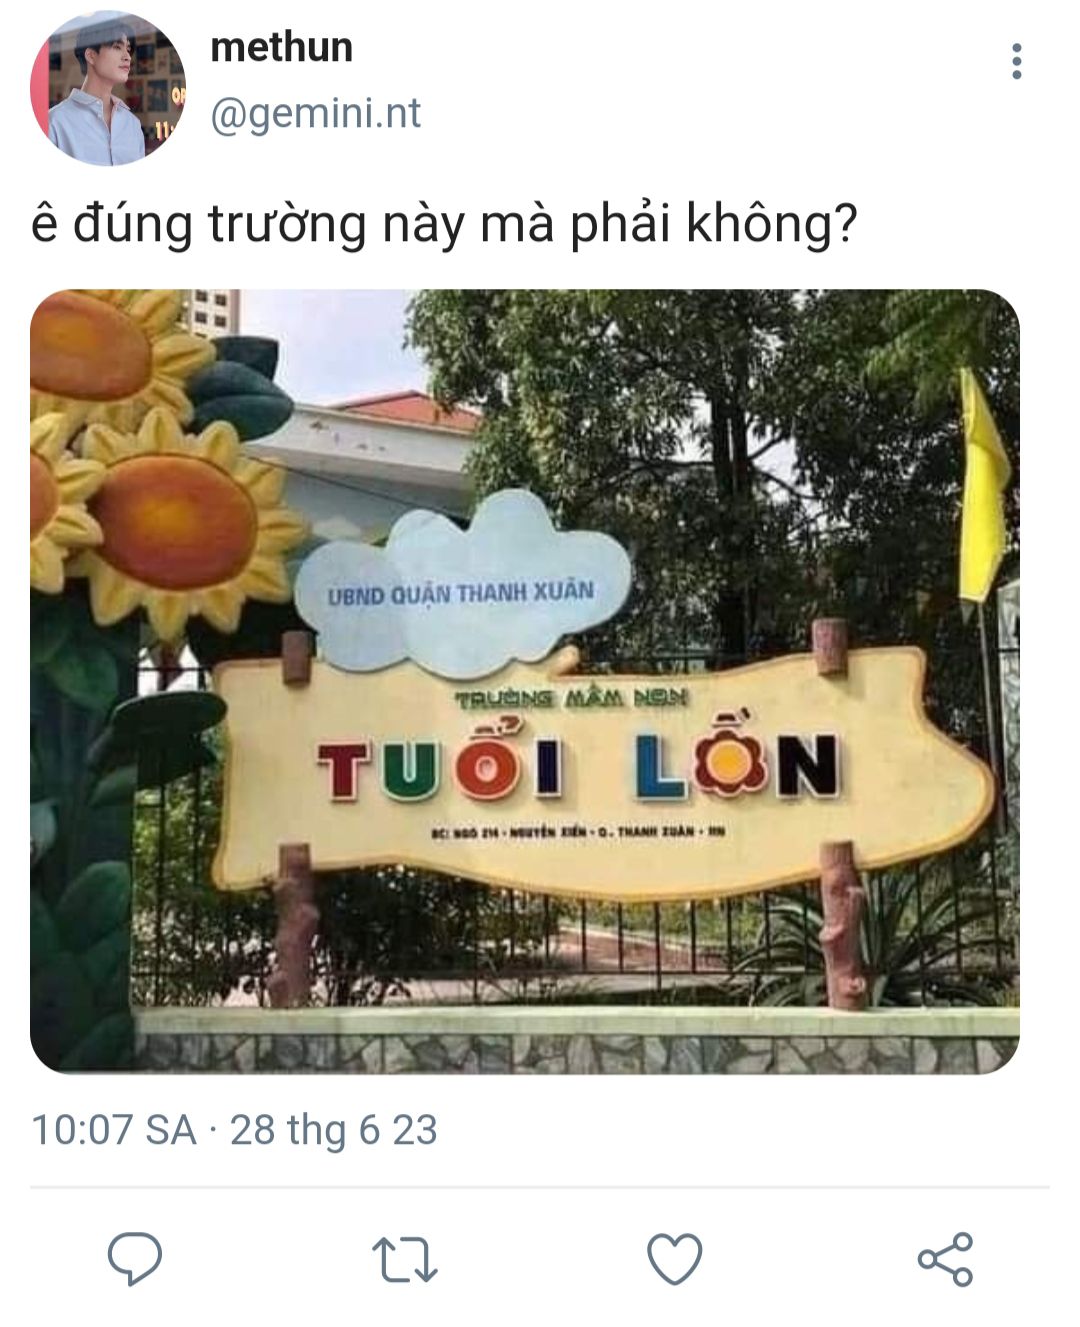Click the date 28 thg 6 23

334,1130
